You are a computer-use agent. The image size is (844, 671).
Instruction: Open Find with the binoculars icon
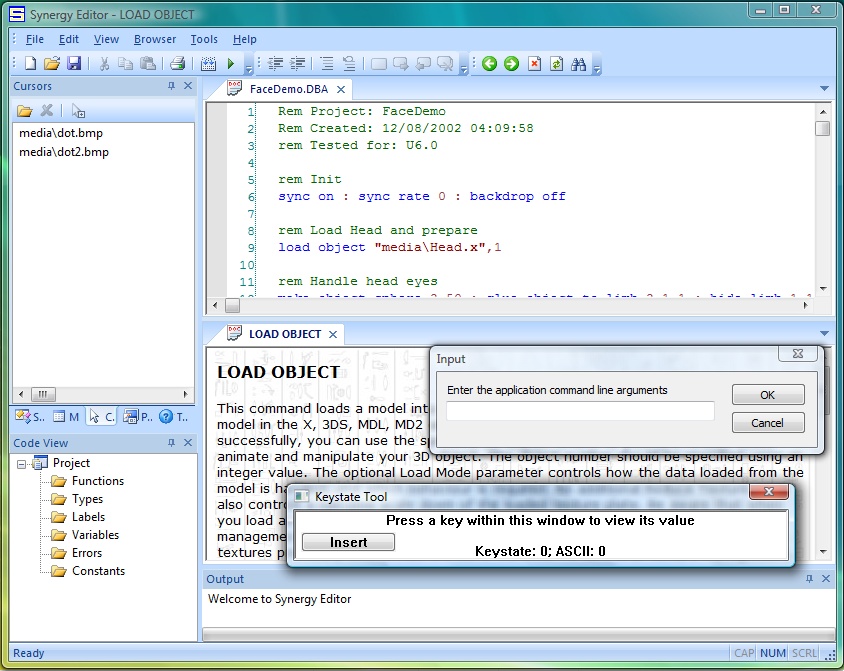point(579,63)
